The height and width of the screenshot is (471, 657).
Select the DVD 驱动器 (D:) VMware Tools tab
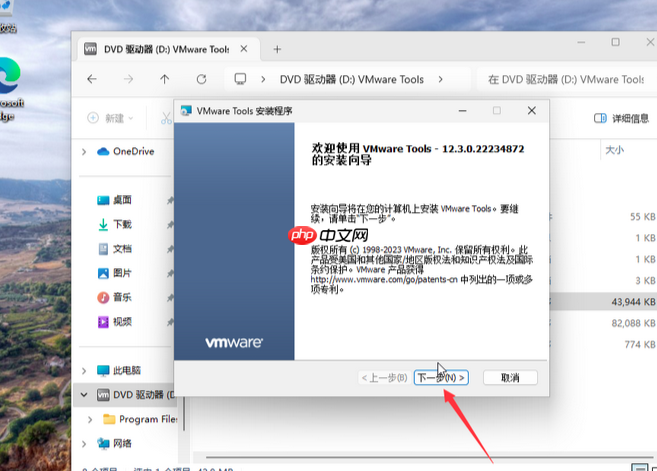pos(167,49)
